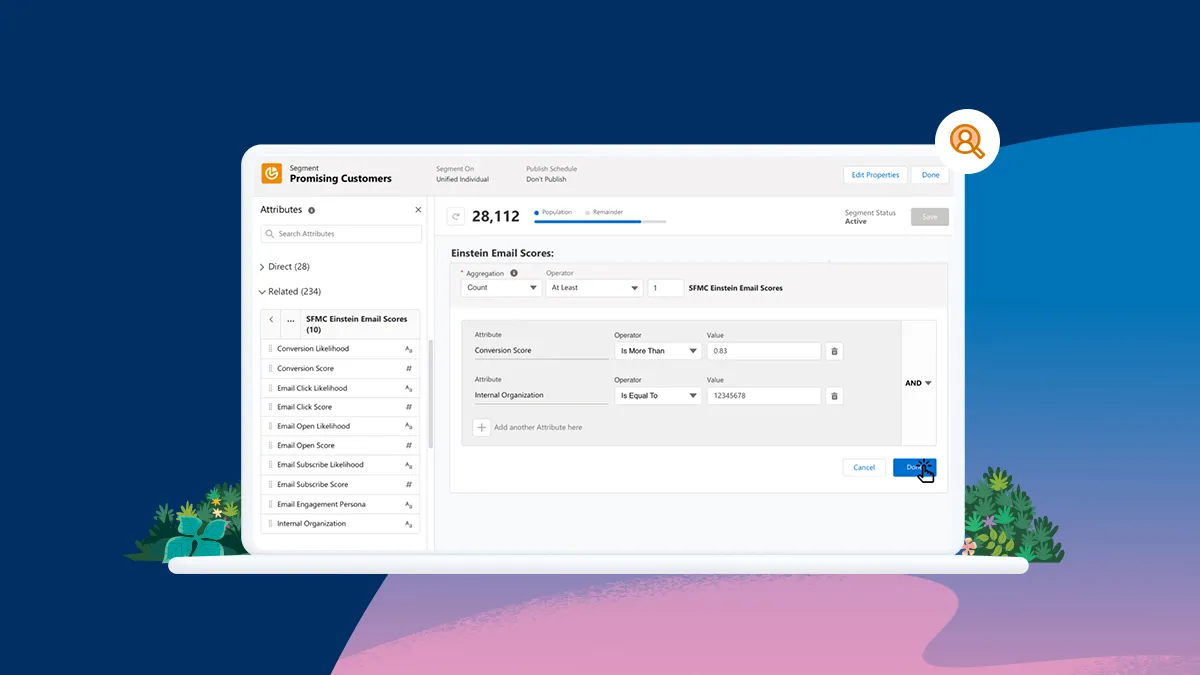
Task: Cancel the Einstein Email Scores rule edits
Action: tap(863, 467)
